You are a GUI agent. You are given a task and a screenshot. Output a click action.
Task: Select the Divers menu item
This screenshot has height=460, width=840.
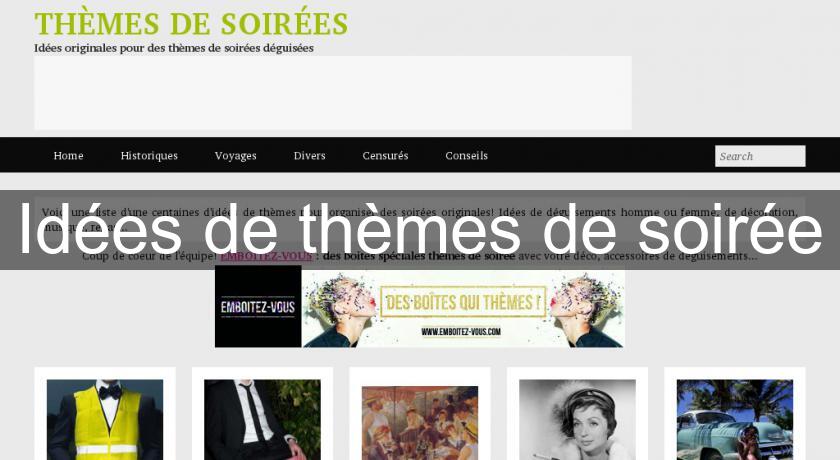point(310,156)
